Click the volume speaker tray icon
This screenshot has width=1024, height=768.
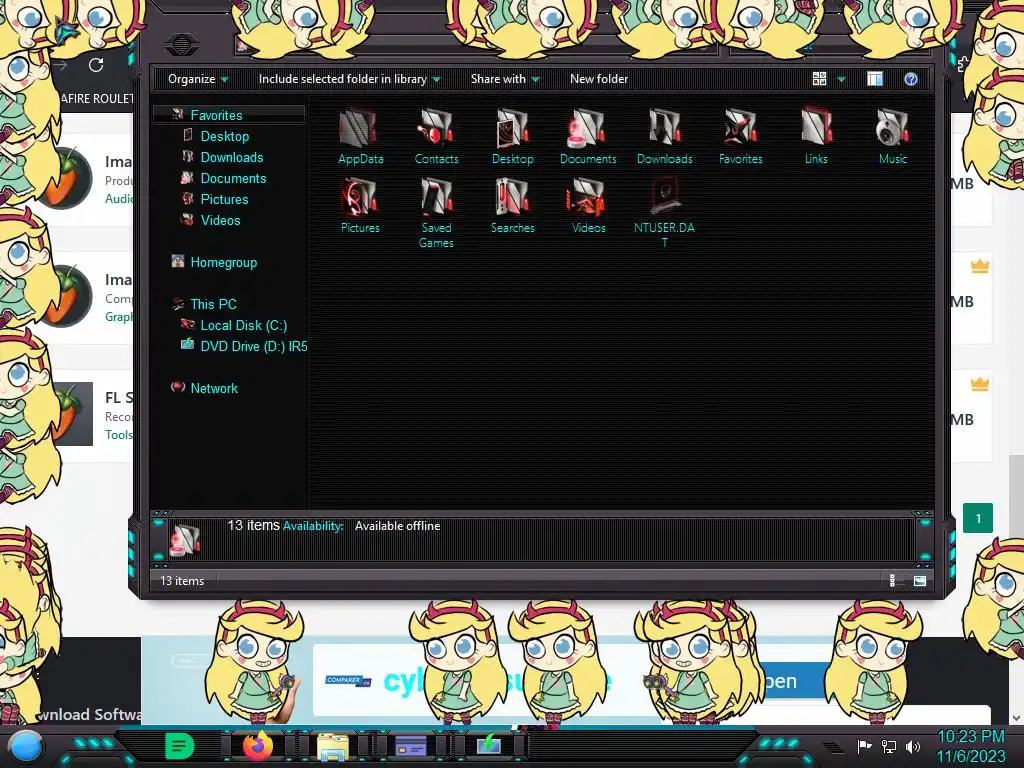pyautogui.click(x=912, y=746)
